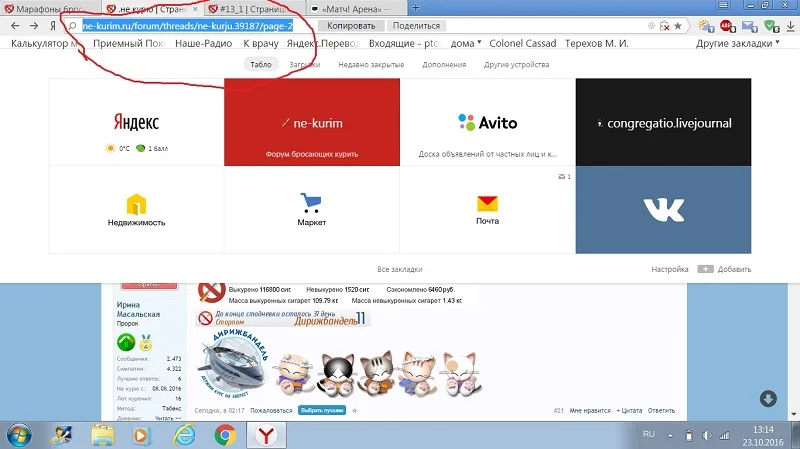Open the Калькулятор bookmark
This screenshot has height=449, width=800.
coord(45,43)
